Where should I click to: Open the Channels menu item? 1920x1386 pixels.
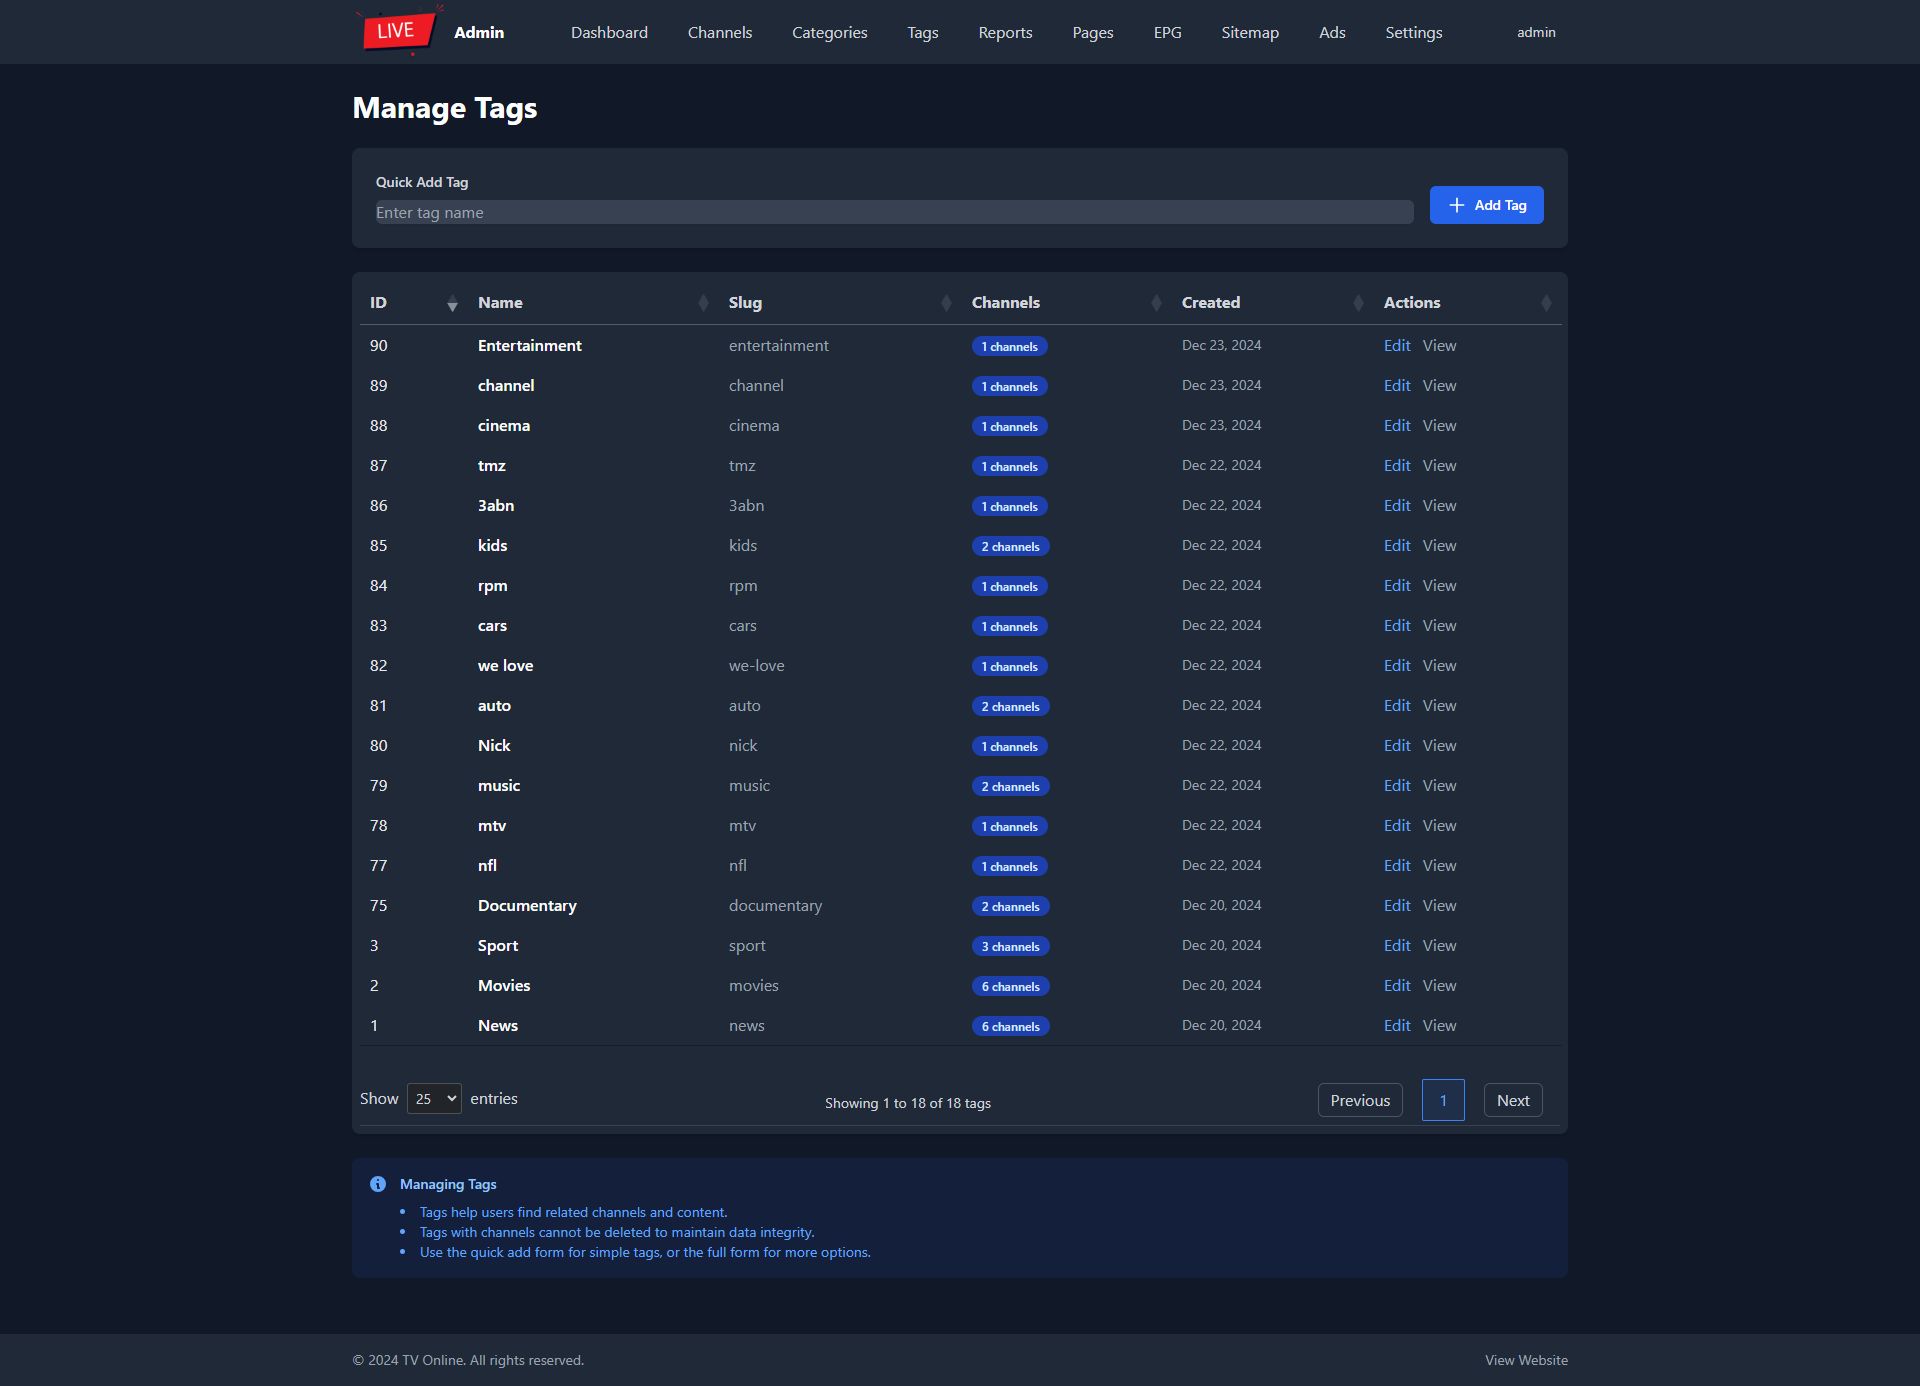click(720, 32)
